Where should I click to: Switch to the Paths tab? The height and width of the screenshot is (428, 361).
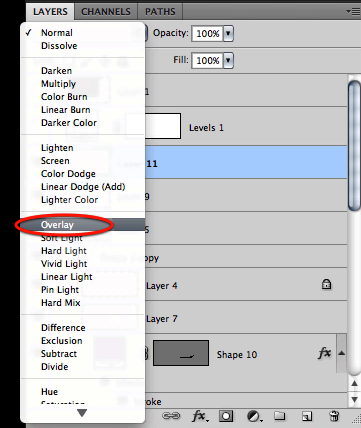(x=160, y=11)
